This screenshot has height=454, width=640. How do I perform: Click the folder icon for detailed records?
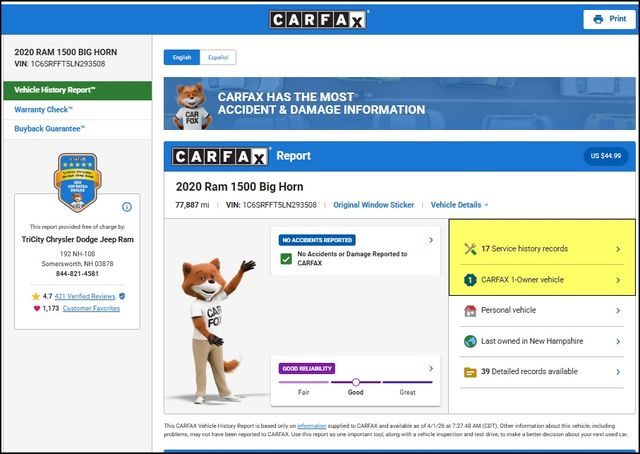470,372
